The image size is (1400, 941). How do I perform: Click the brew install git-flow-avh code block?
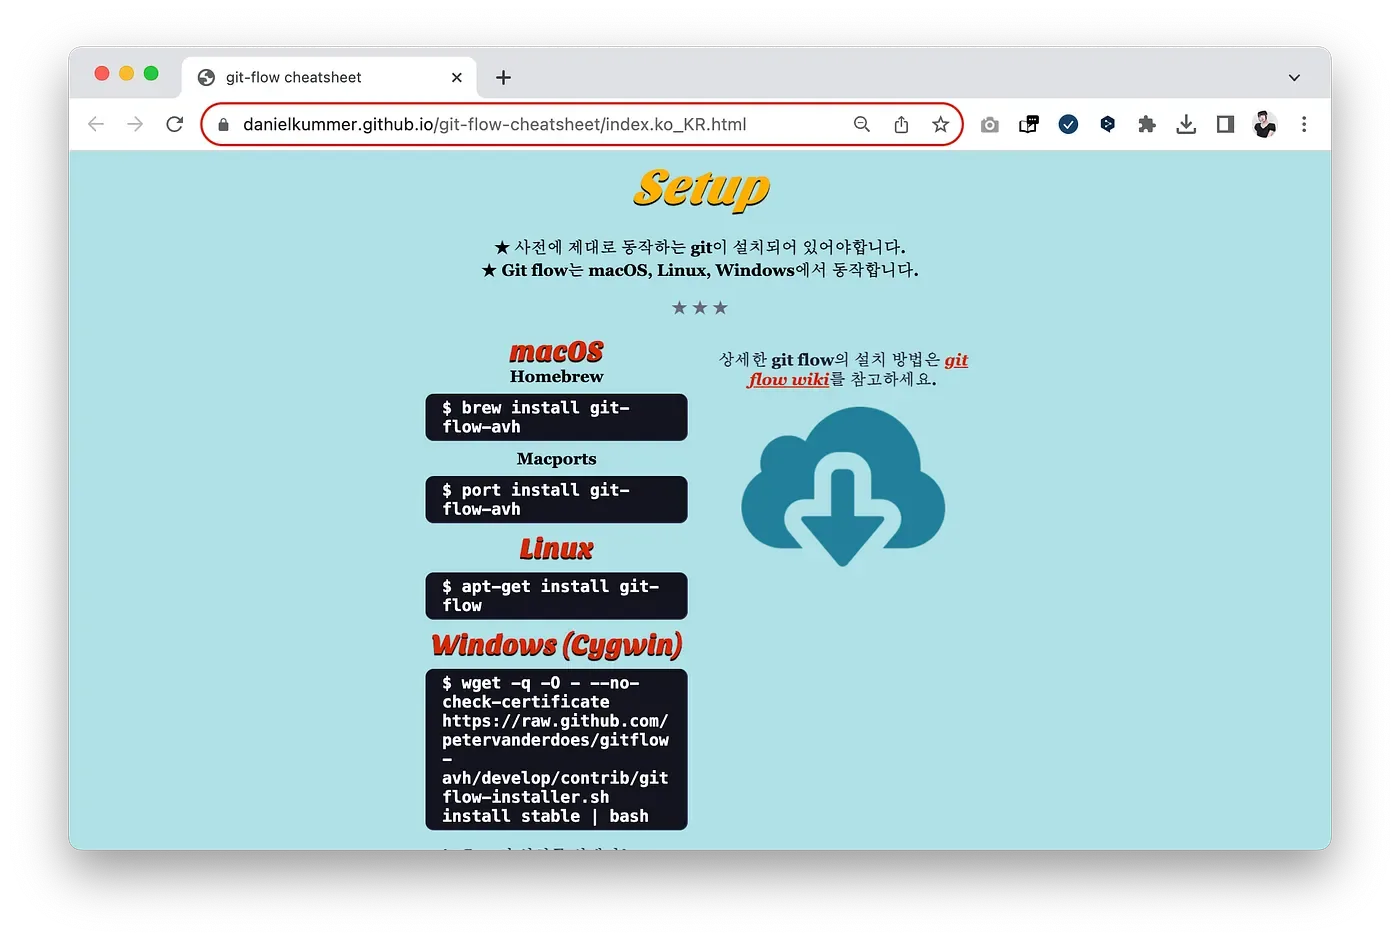point(556,417)
